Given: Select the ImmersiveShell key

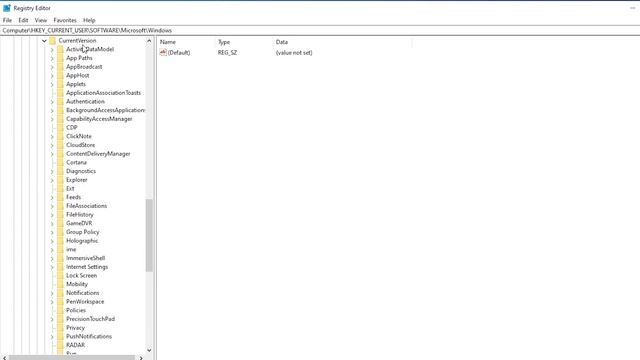Looking at the screenshot, I should point(85,258).
